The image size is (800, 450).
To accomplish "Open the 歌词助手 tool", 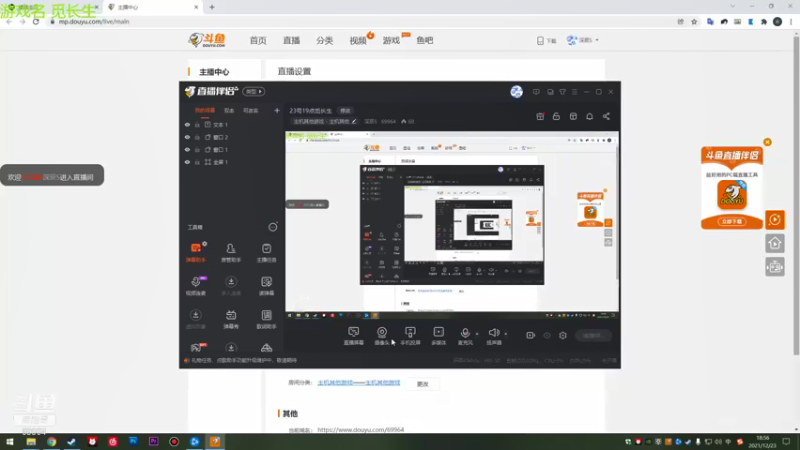I will click(x=266, y=319).
